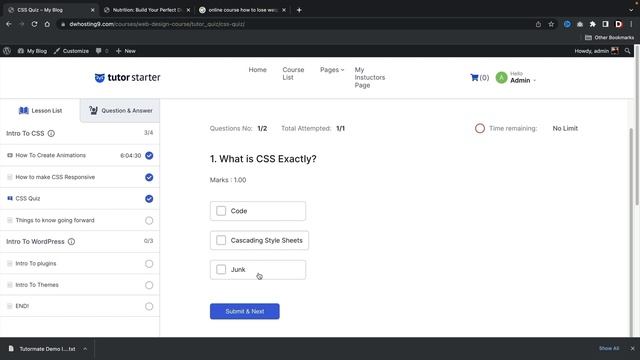Open How To Create Animations lesson

[x=51, y=156]
